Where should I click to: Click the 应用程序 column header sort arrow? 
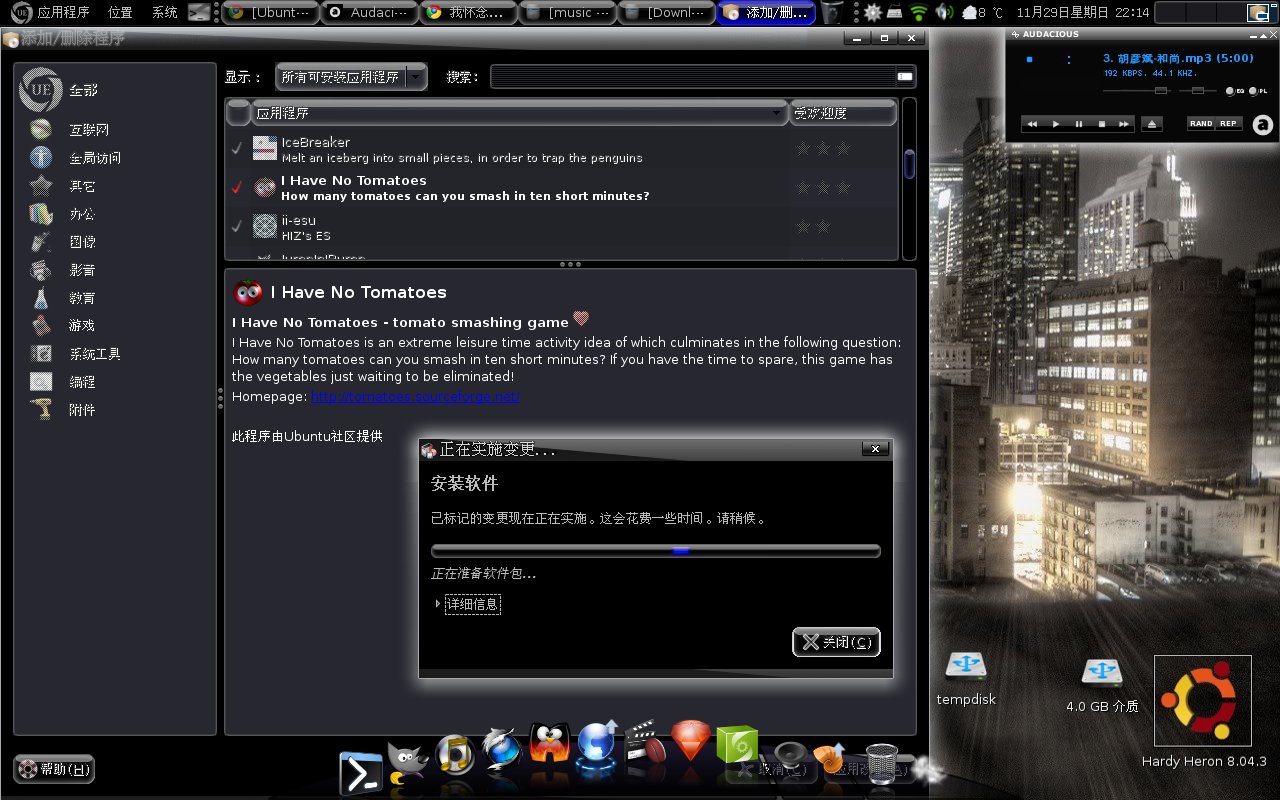[778, 114]
